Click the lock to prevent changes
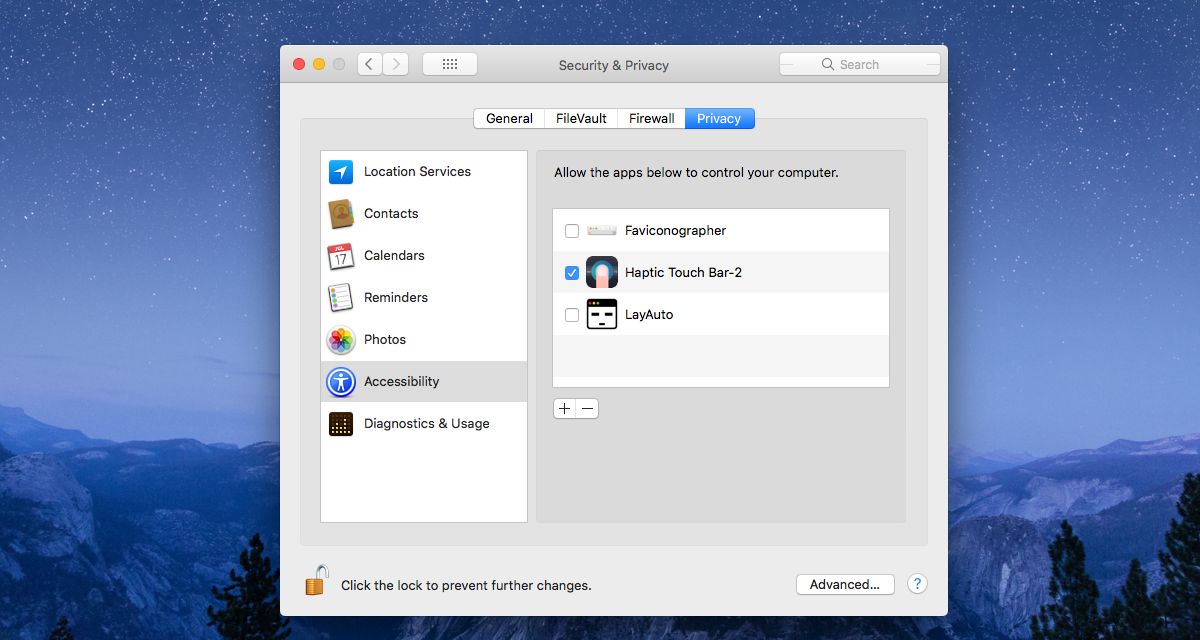Viewport: 1200px width, 640px height. pyautogui.click(x=316, y=580)
